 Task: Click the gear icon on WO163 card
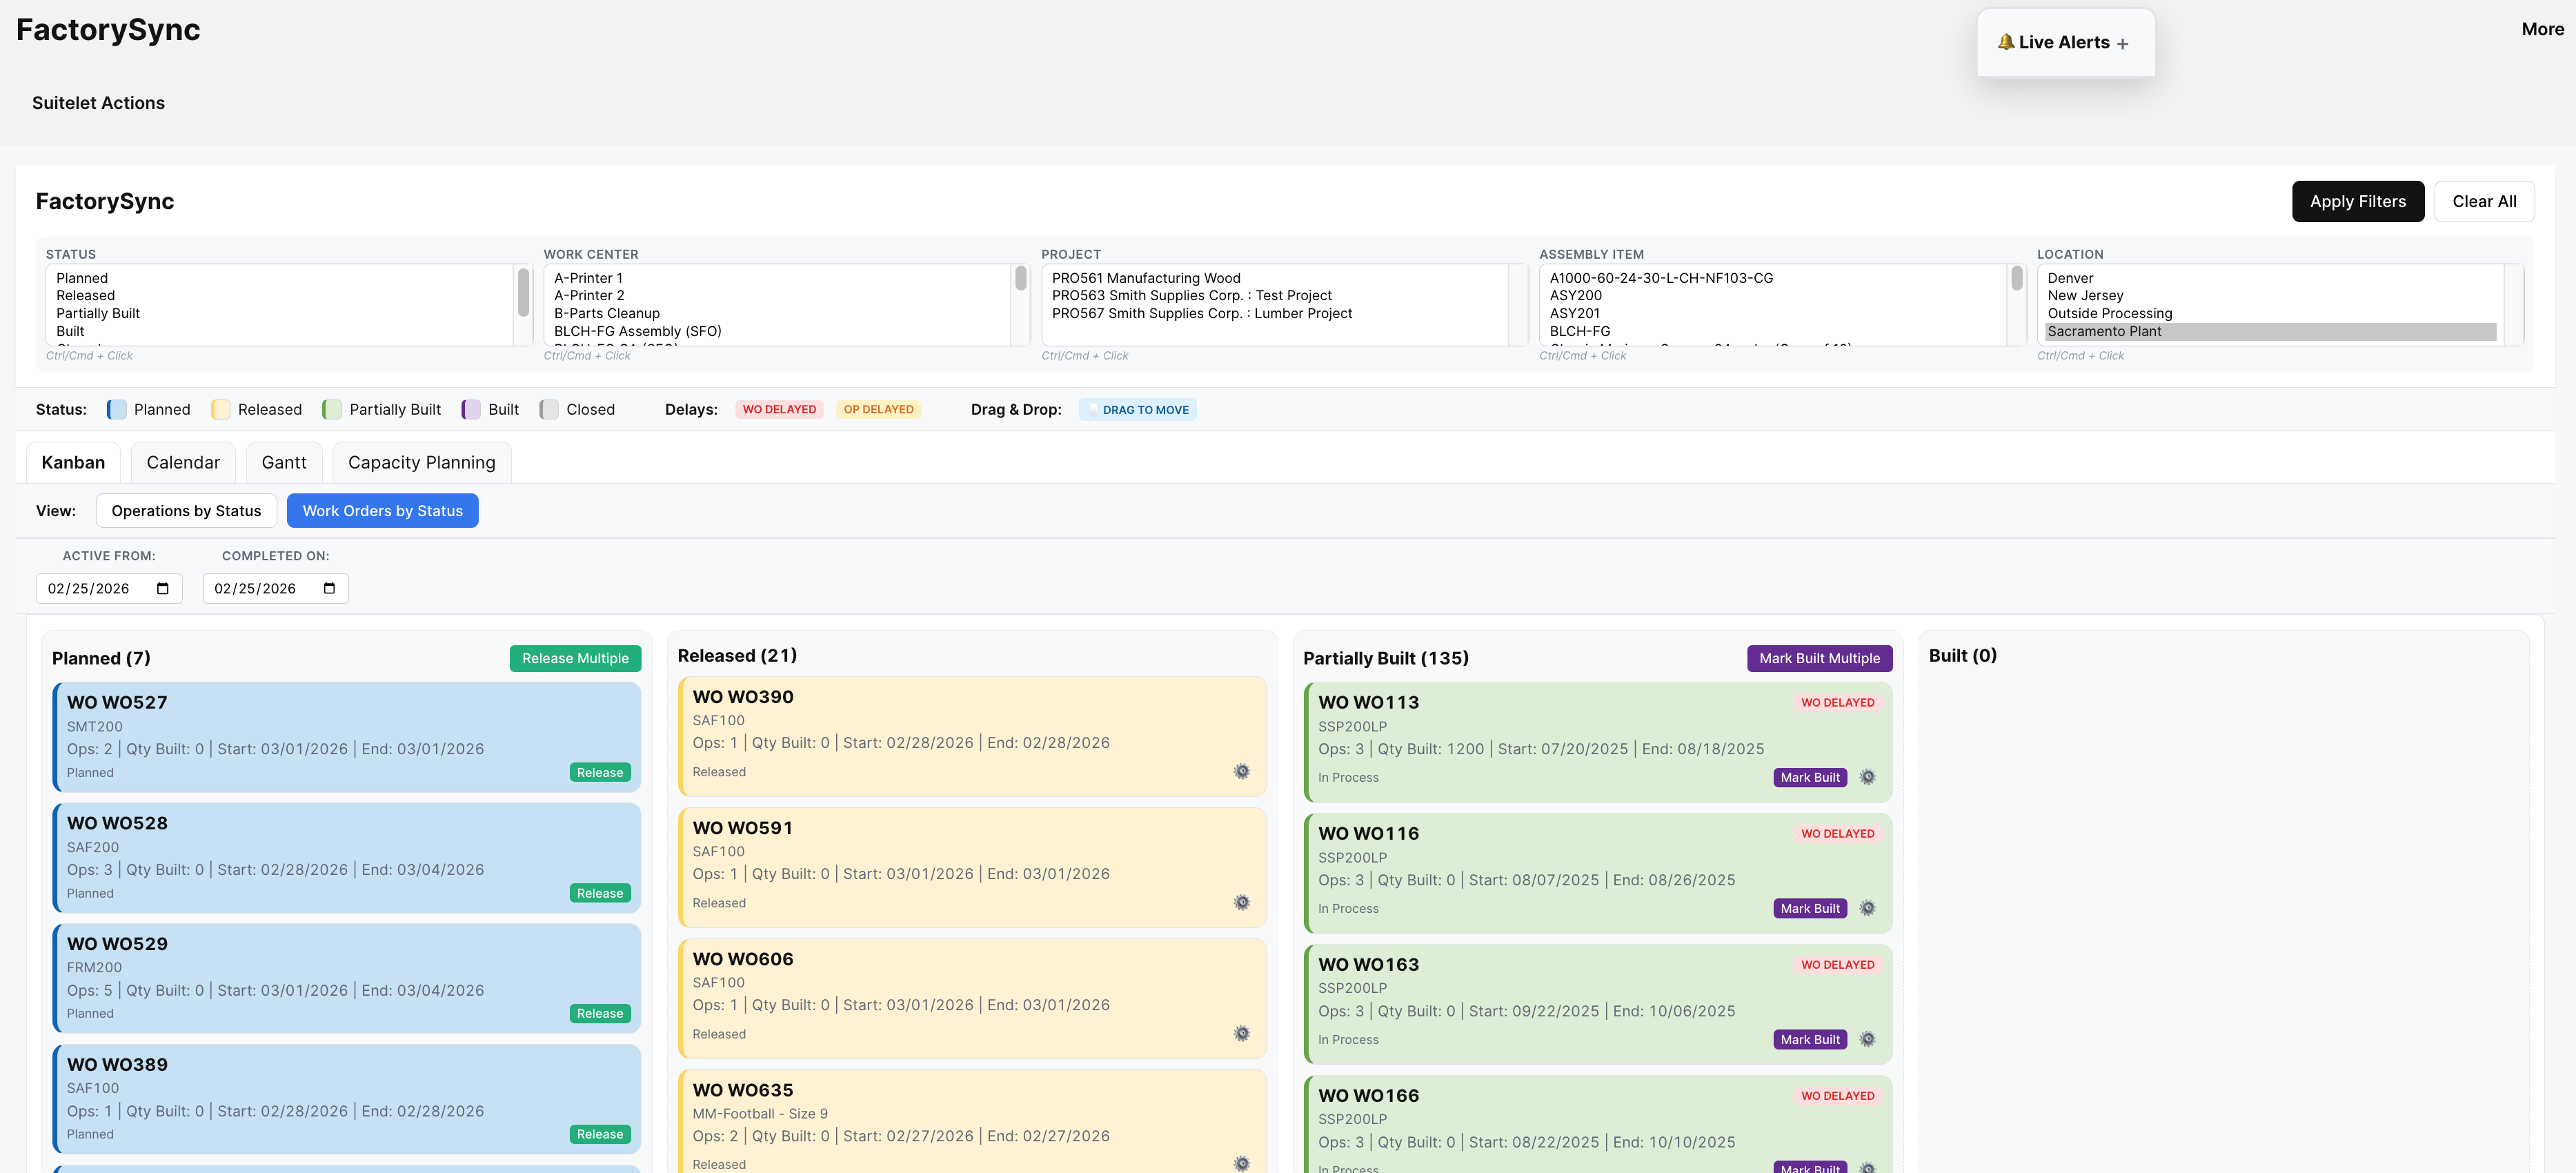(1868, 1039)
